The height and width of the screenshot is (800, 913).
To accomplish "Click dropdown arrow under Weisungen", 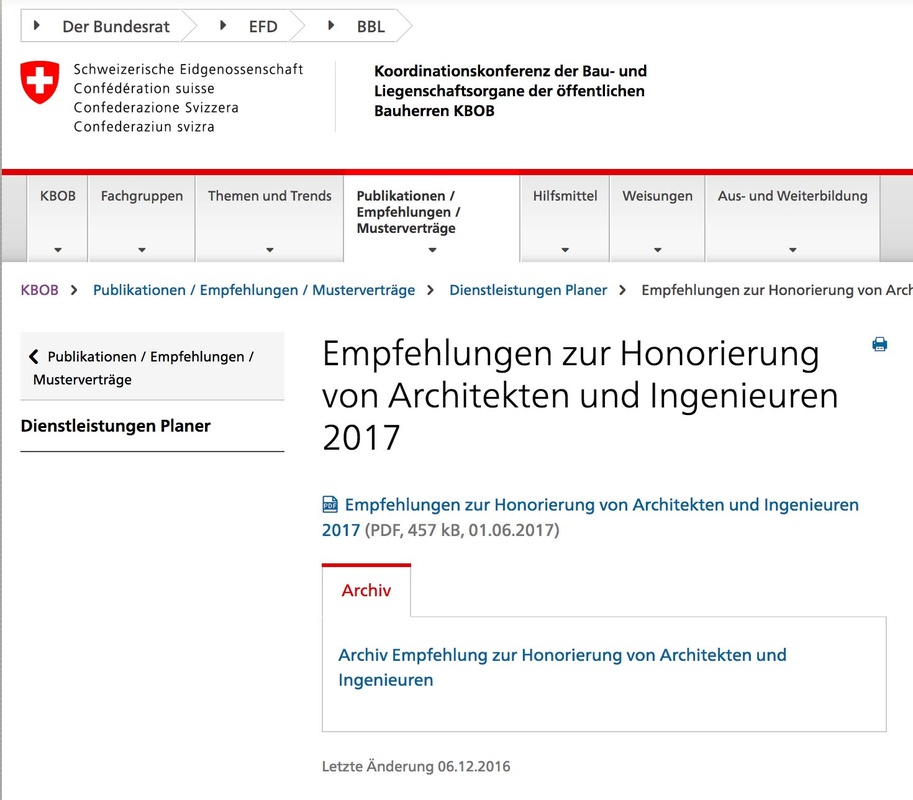I will (657, 250).
